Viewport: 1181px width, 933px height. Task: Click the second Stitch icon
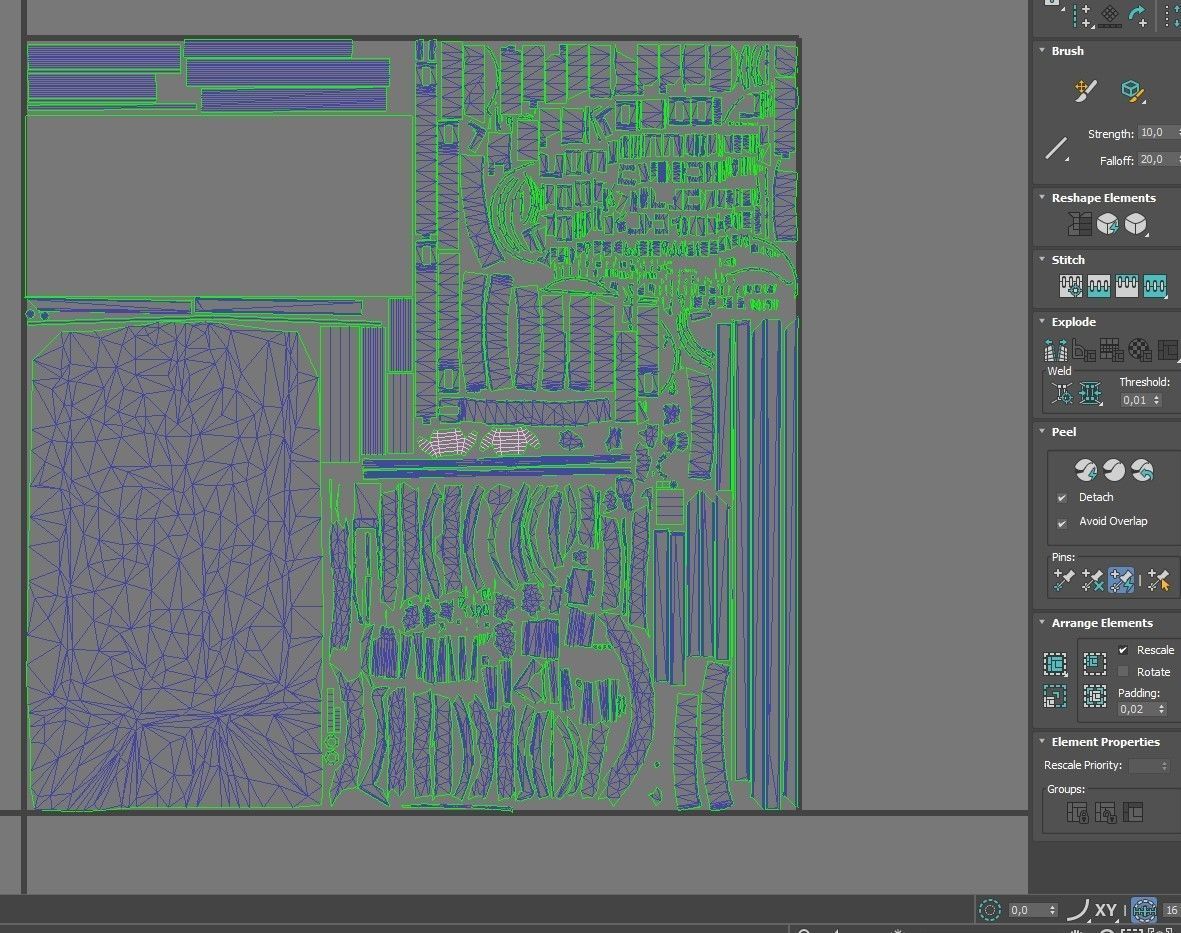tap(1098, 285)
